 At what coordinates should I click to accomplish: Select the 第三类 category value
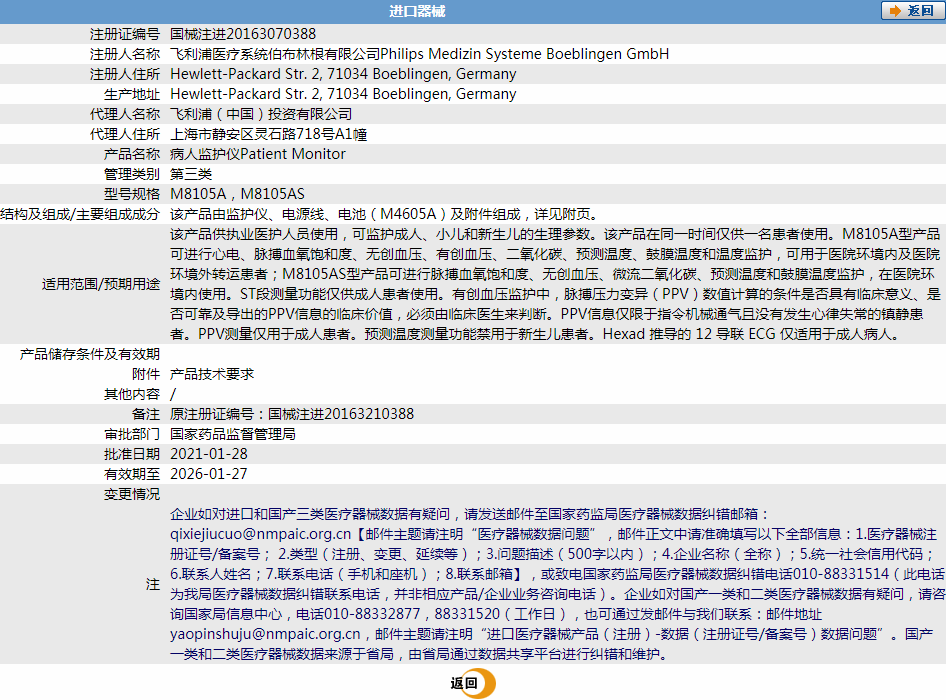click(x=191, y=174)
